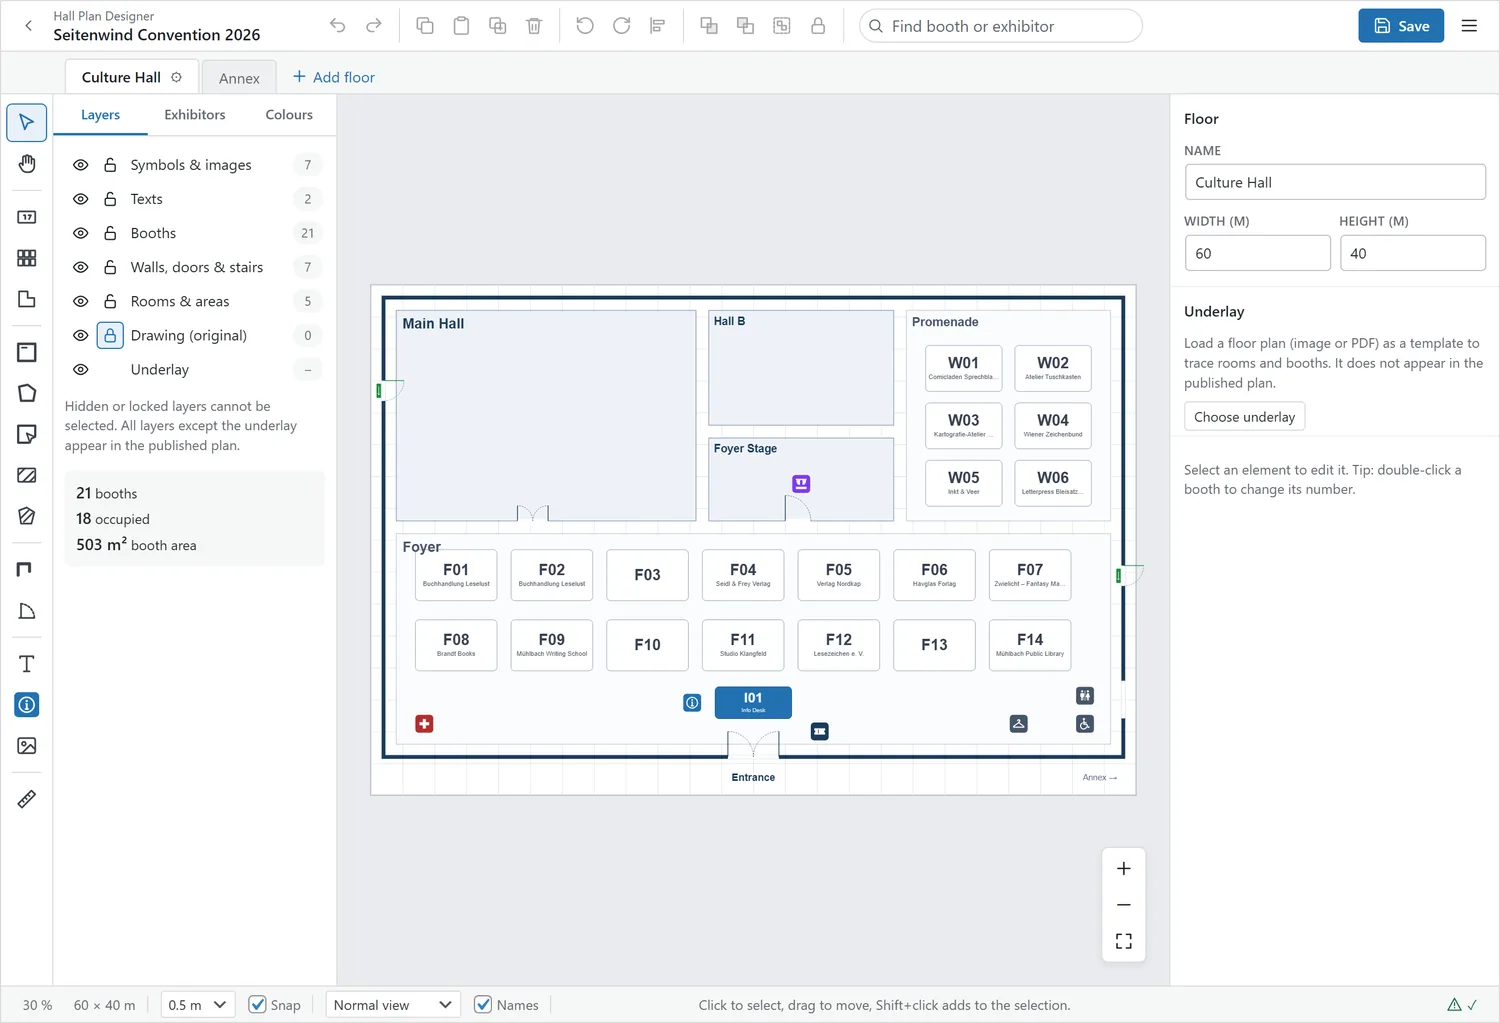Delete selection with trash icon
Viewport: 1500px width, 1023px height.
(534, 26)
